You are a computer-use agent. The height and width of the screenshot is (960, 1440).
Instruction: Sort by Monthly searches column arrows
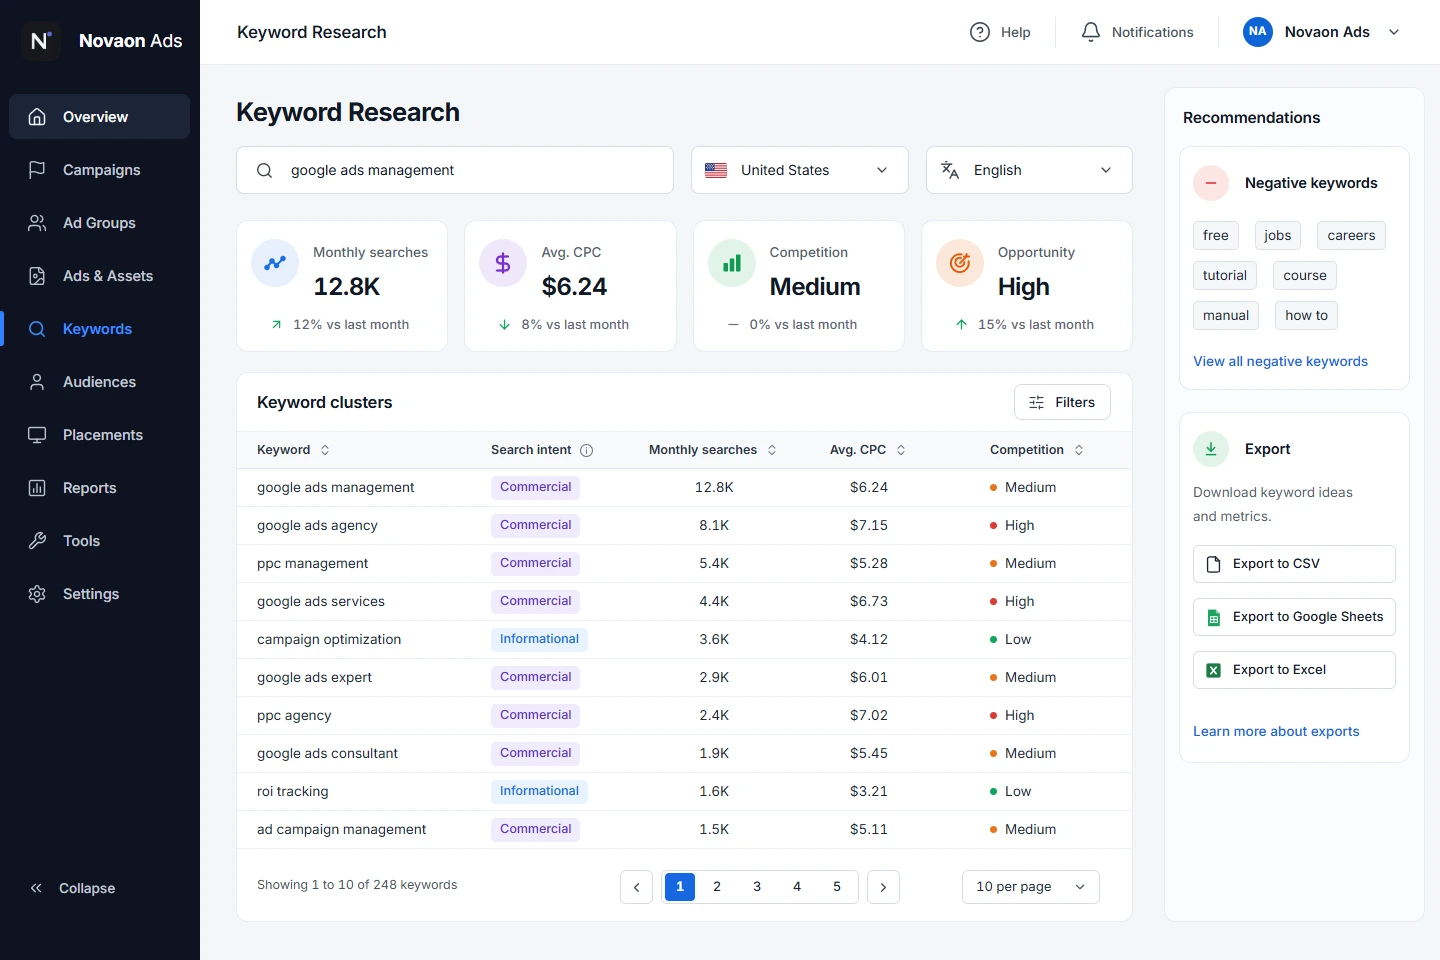tap(772, 450)
